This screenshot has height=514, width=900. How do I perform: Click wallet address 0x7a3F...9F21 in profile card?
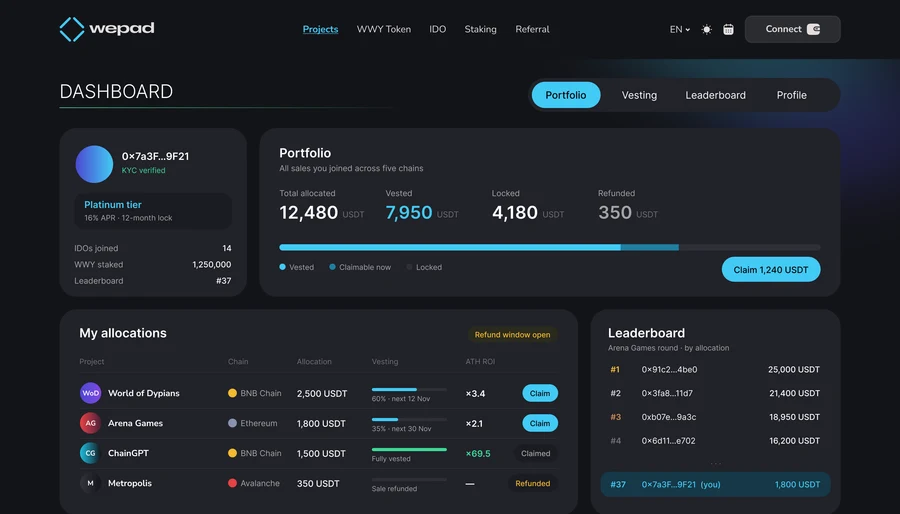[x=155, y=156]
